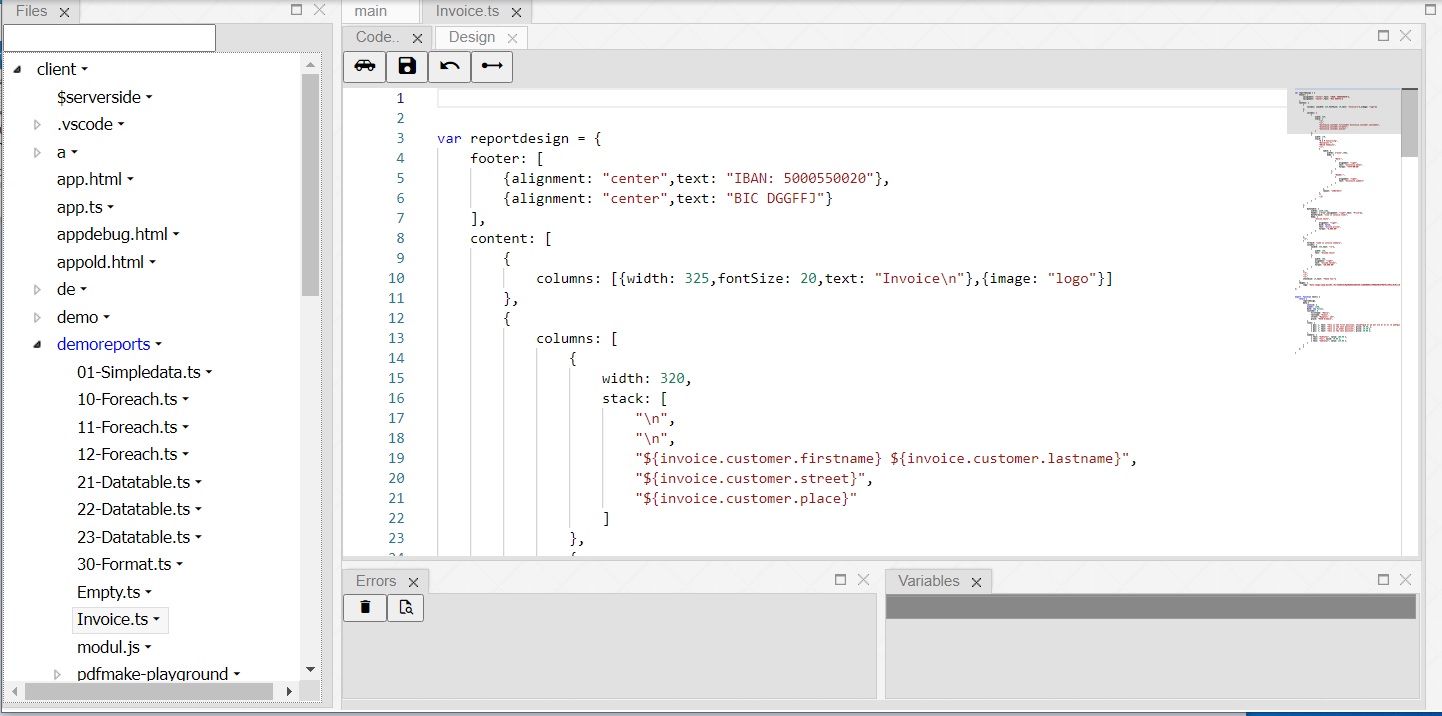The width and height of the screenshot is (1442, 716).
Task: Run the report with the car icon
Action: (364, 66)
